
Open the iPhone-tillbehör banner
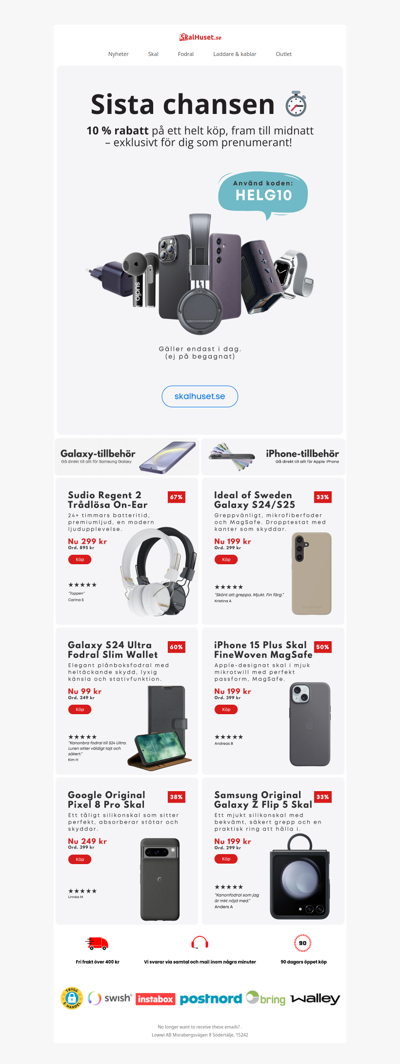click(274, 457)
